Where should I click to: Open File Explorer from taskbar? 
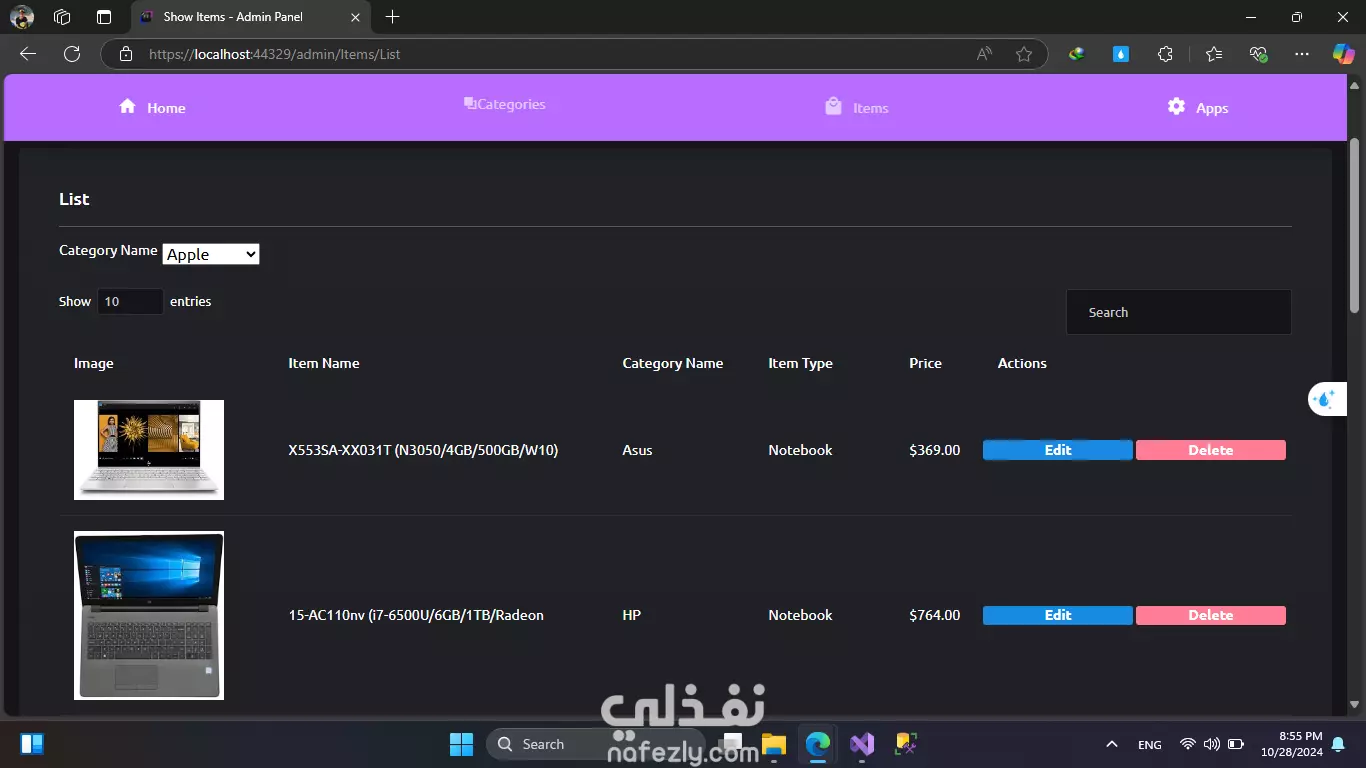click(x=774, y=744)
